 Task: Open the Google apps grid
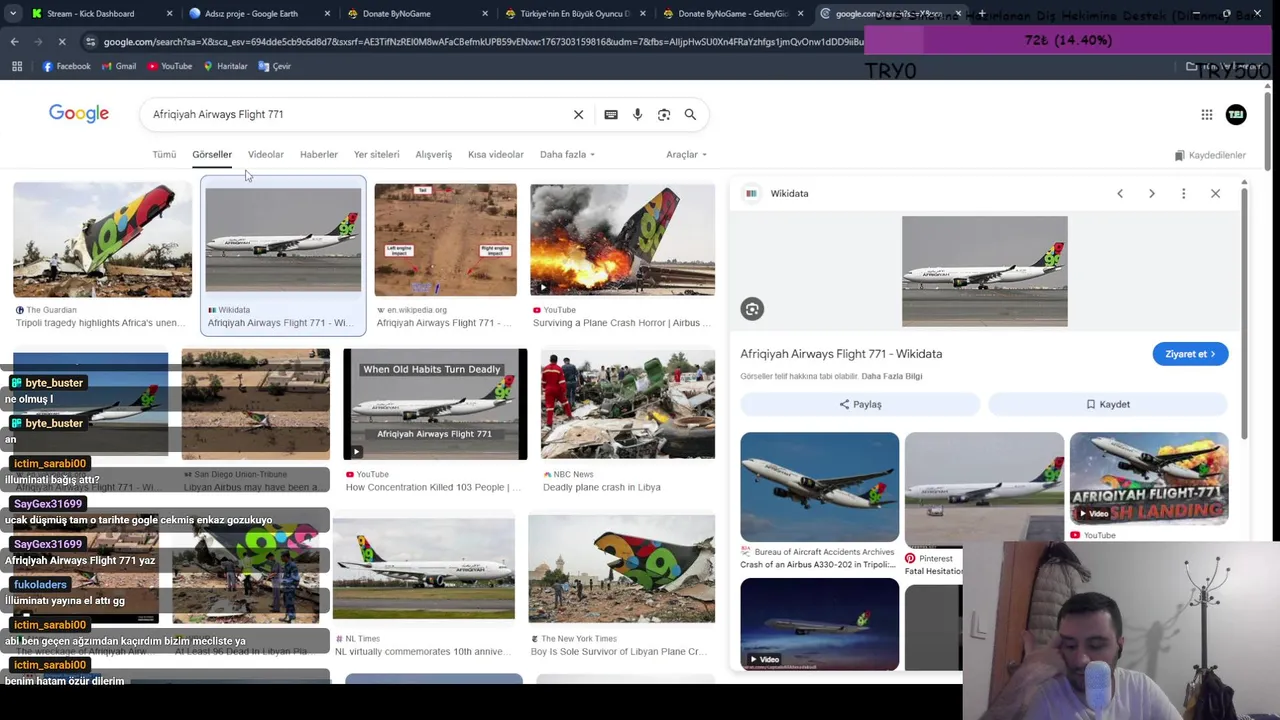1207,115
